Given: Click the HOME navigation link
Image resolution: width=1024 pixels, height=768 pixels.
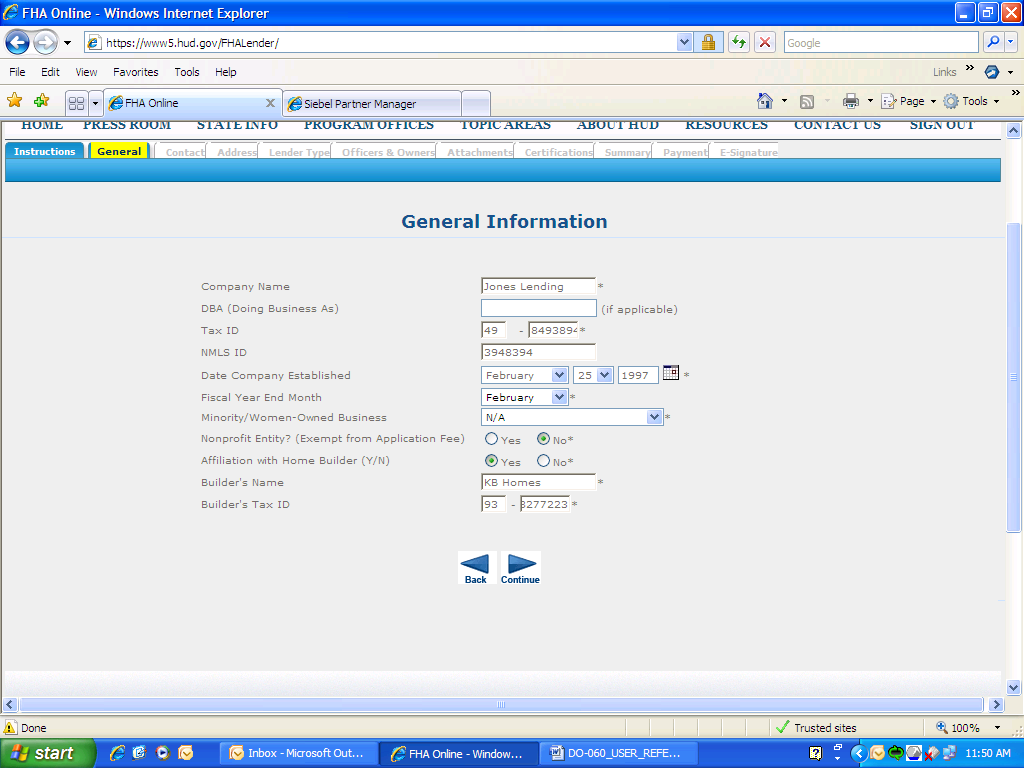Looking at the screenshot, I should (42, 125).
